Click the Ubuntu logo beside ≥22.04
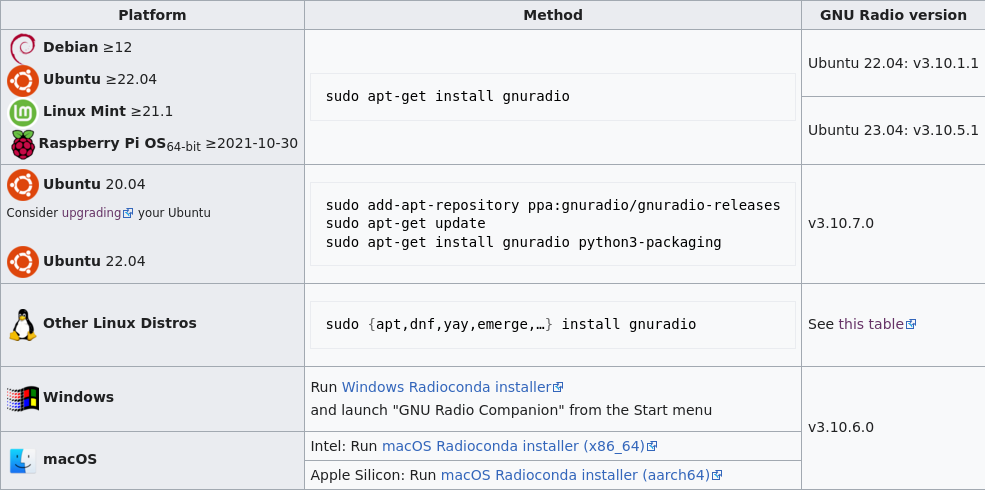The width and height of the screenshot is (985, 490). [23, 80]
